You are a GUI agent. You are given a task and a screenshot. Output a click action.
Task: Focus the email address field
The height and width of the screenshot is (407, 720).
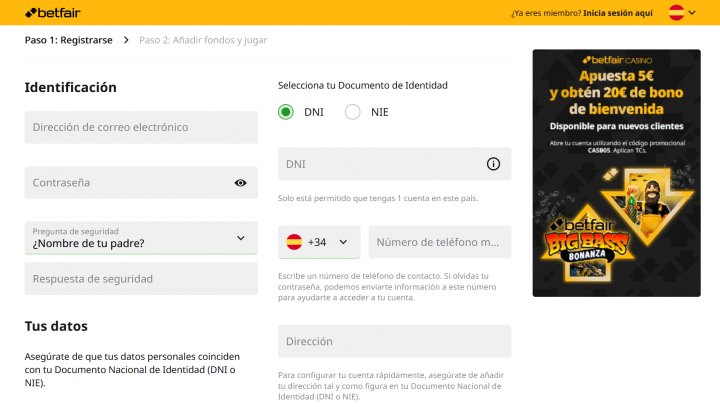(x=141, y=127)
